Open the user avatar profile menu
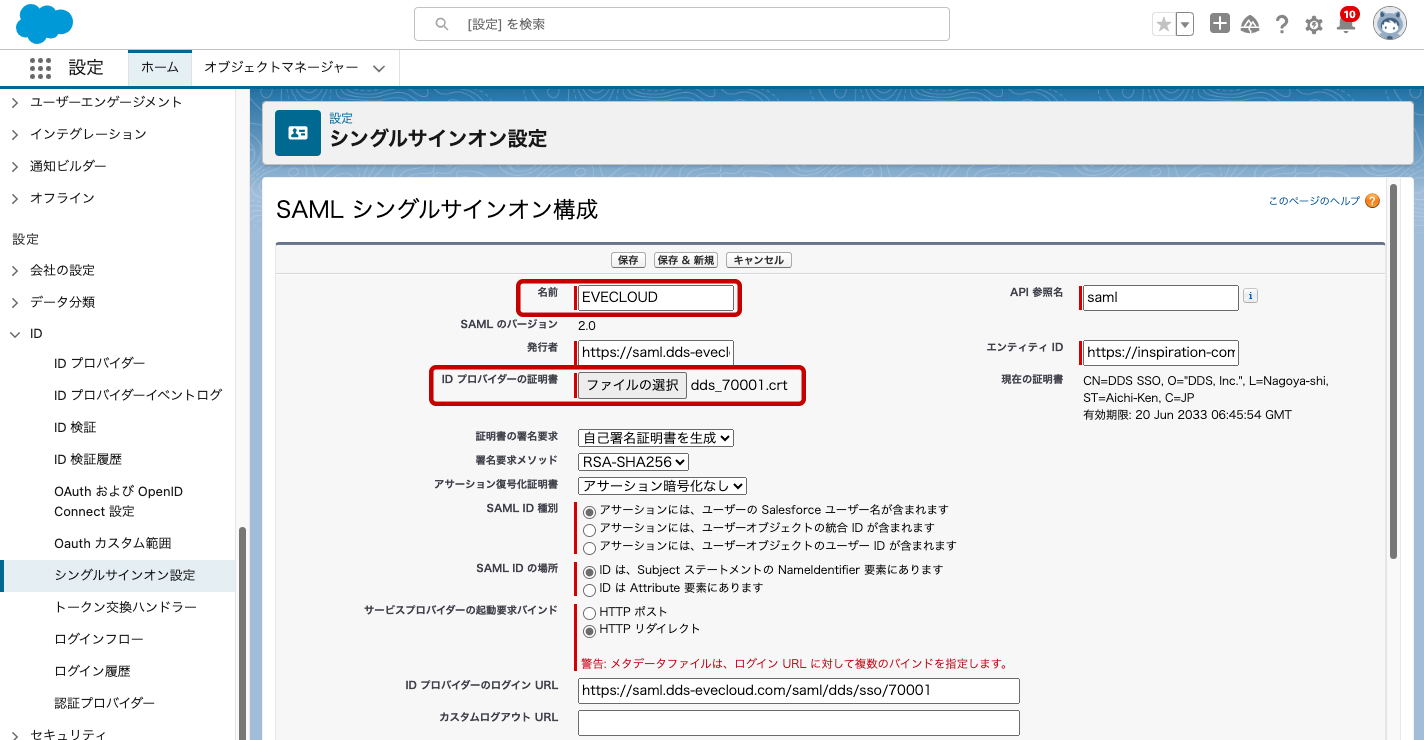This screenshot has height=740, width=1424. pyautogui.click(x=1389, y=24)
